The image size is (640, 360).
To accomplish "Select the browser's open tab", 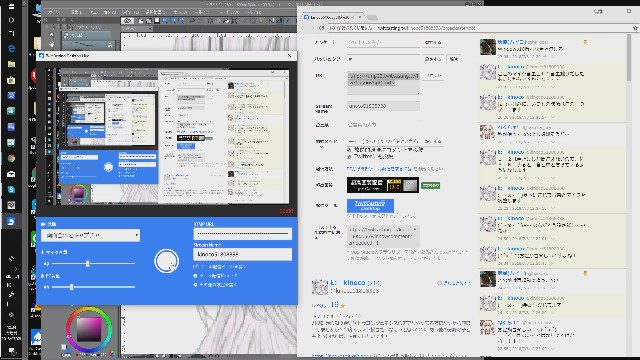I will click(x=332, y=18).
